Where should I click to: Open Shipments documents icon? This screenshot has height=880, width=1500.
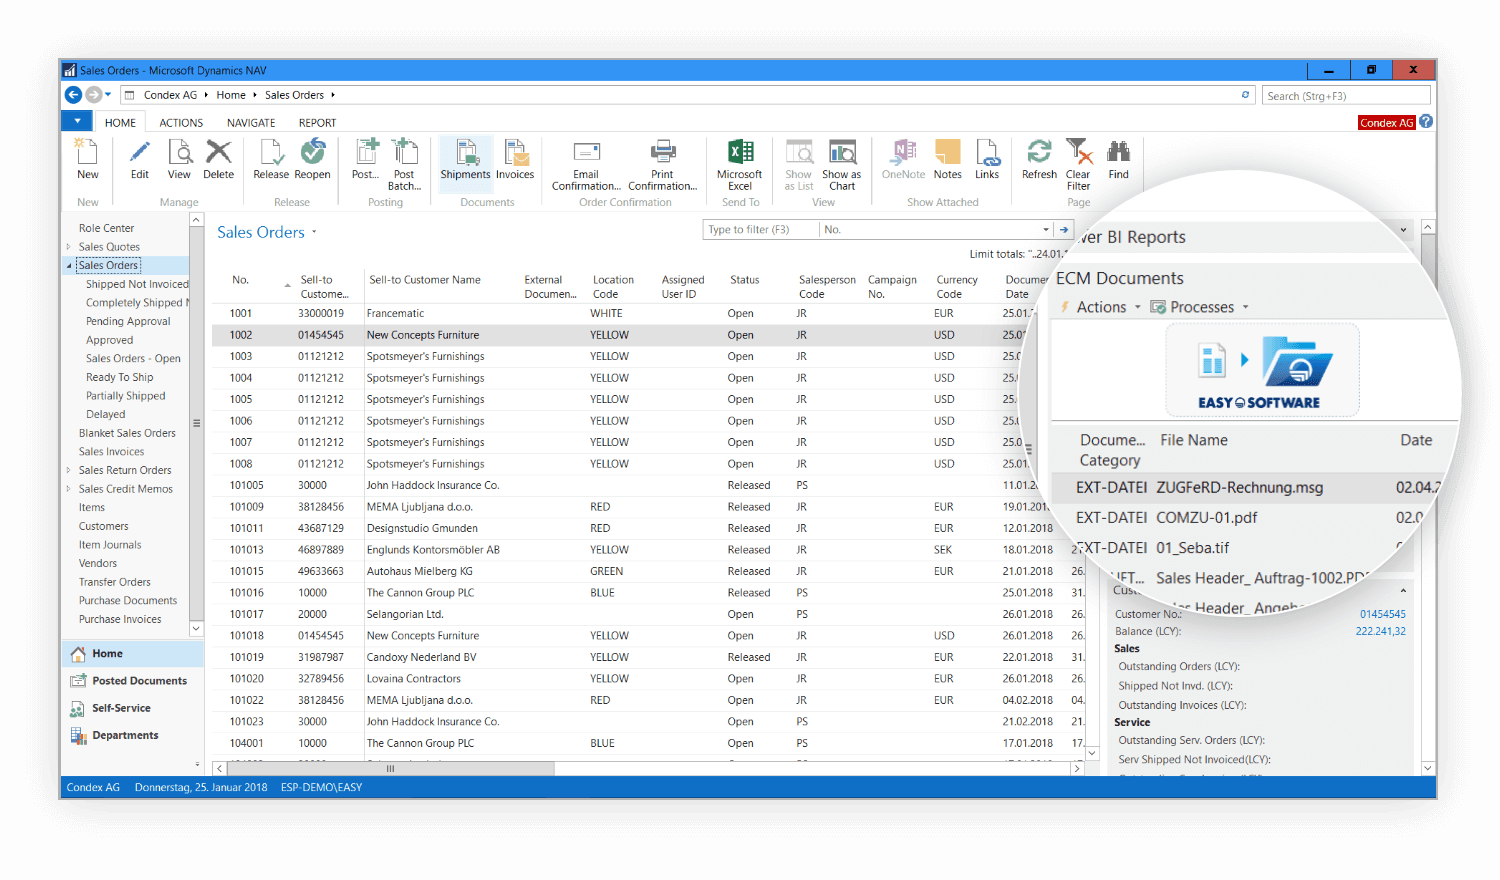(x=467, y=152)
